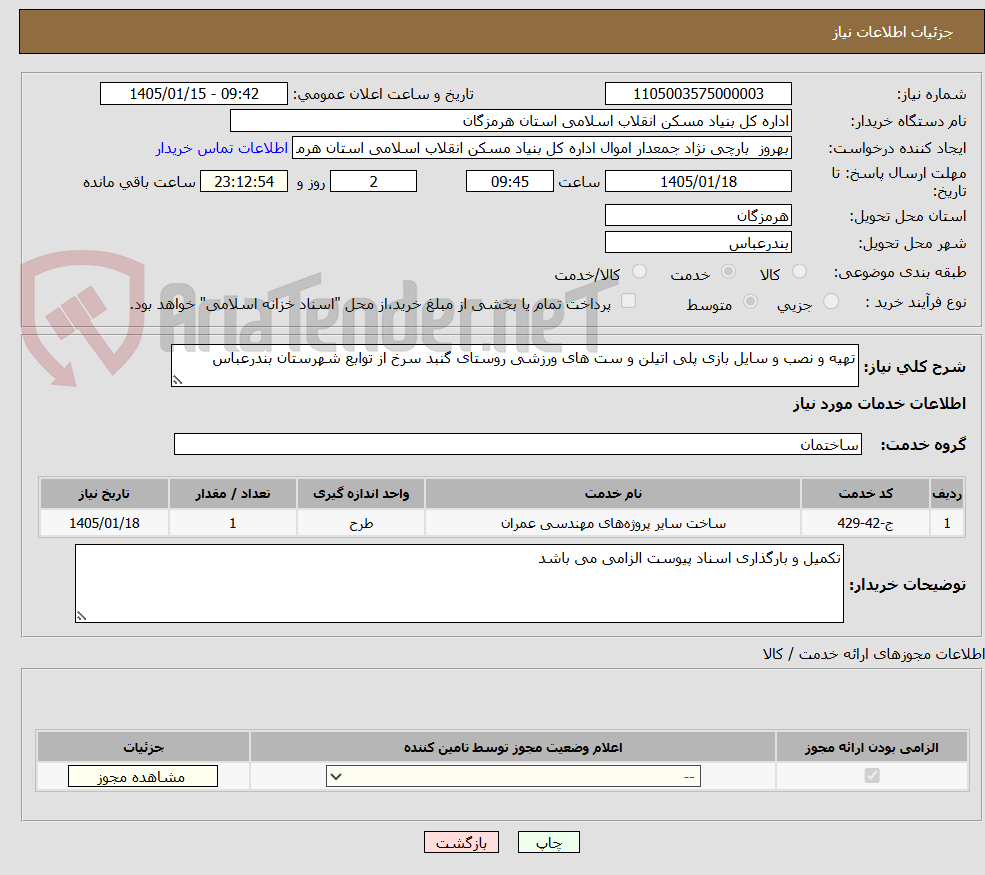Click the need date cell 1405/01/18 in table
This screenshot has height=875, width=985.
[x=104, y=523]
